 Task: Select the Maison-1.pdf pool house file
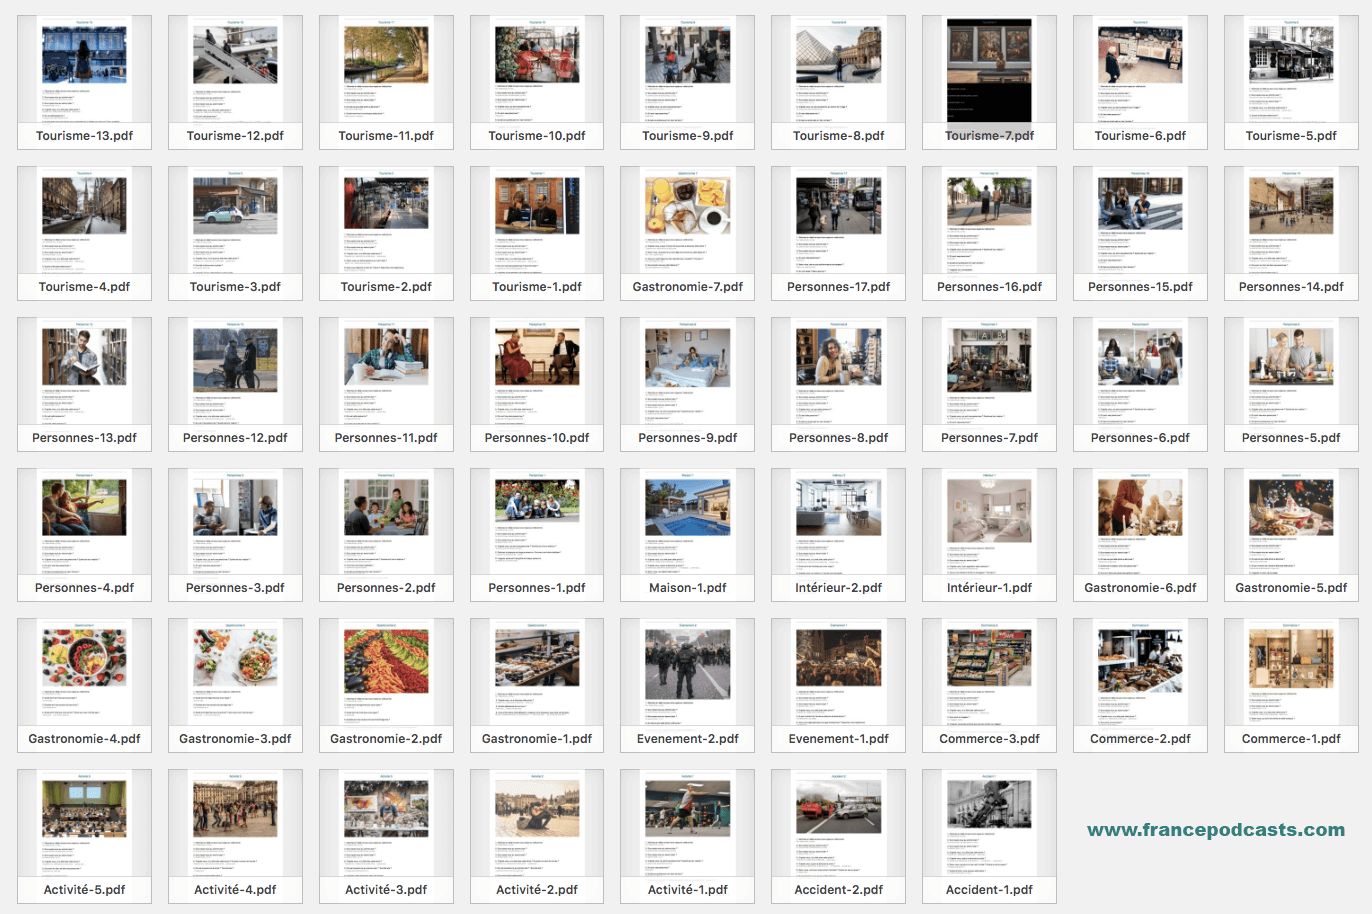(x=687, y=522)
